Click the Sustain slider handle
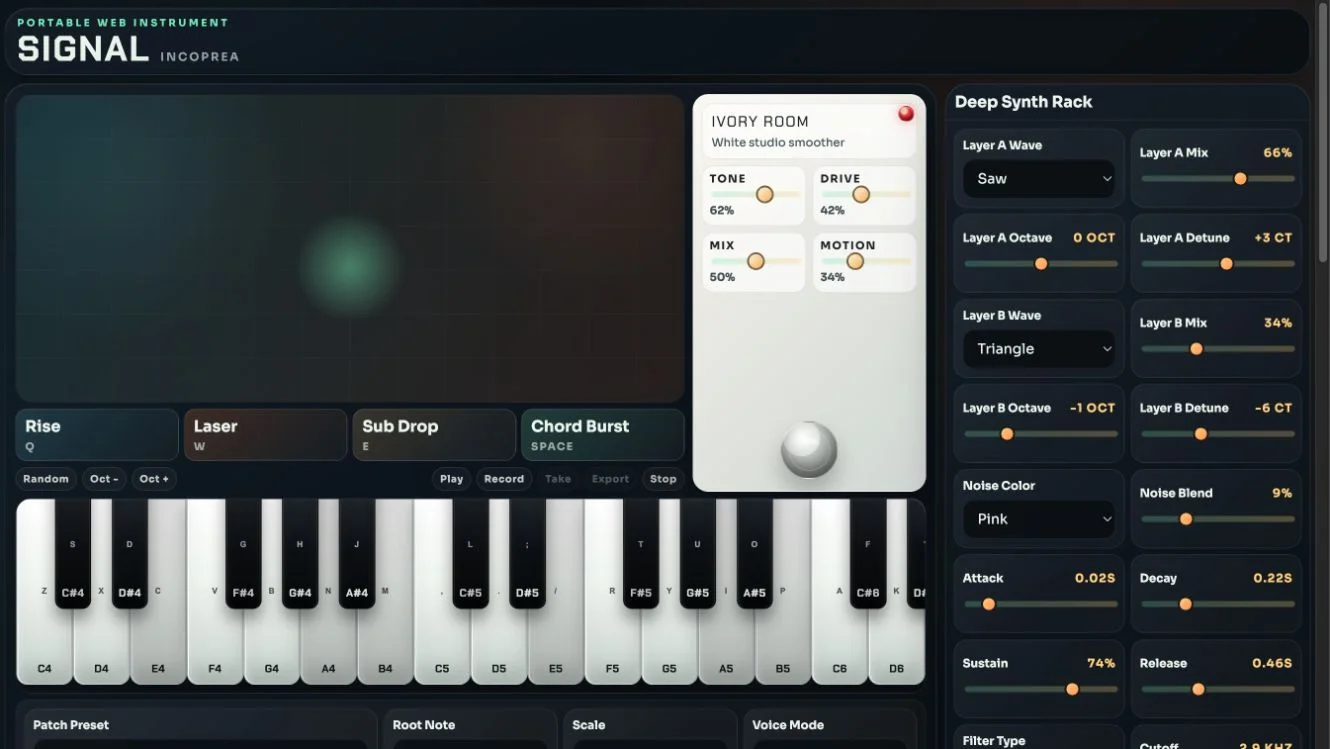The width and height of the screenshot is (1330, 749). 1072,689
